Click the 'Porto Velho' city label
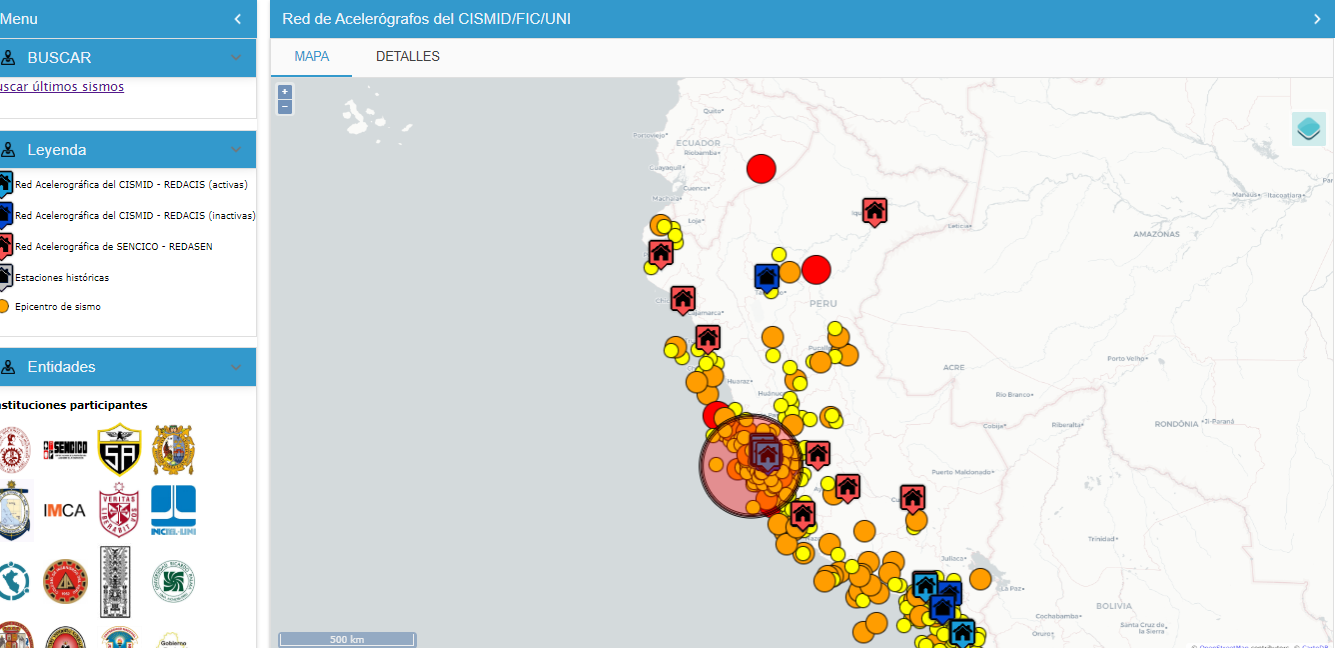 click(1127, 358)
